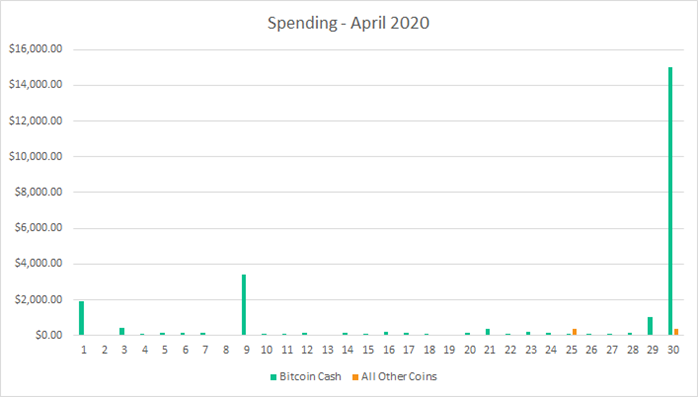The width and height of the screenshot is (698, 397).
Task: Select the green bar for day 21
Action: pyautogui.click(x=488, y=332)
